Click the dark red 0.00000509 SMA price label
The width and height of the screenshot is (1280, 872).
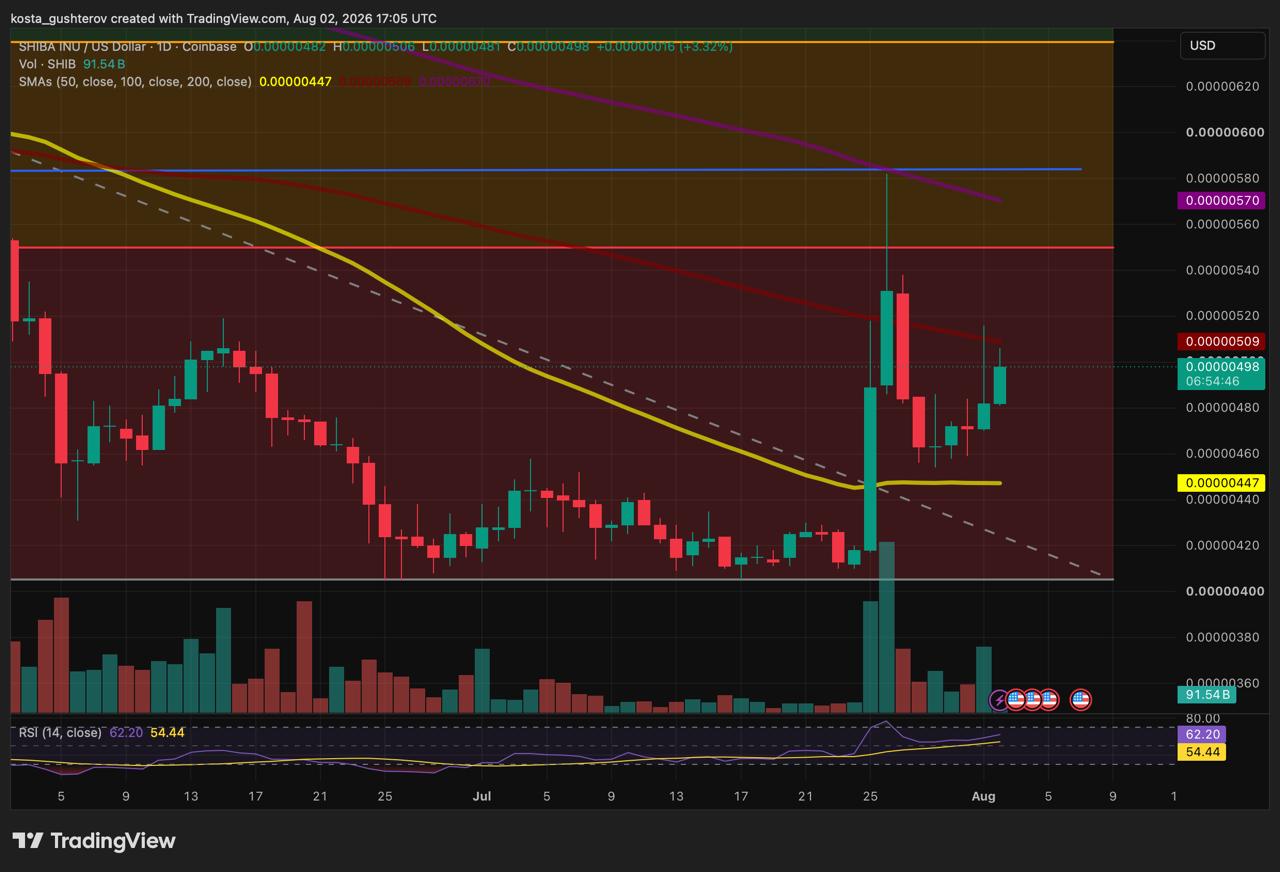tap(1222, 342)
